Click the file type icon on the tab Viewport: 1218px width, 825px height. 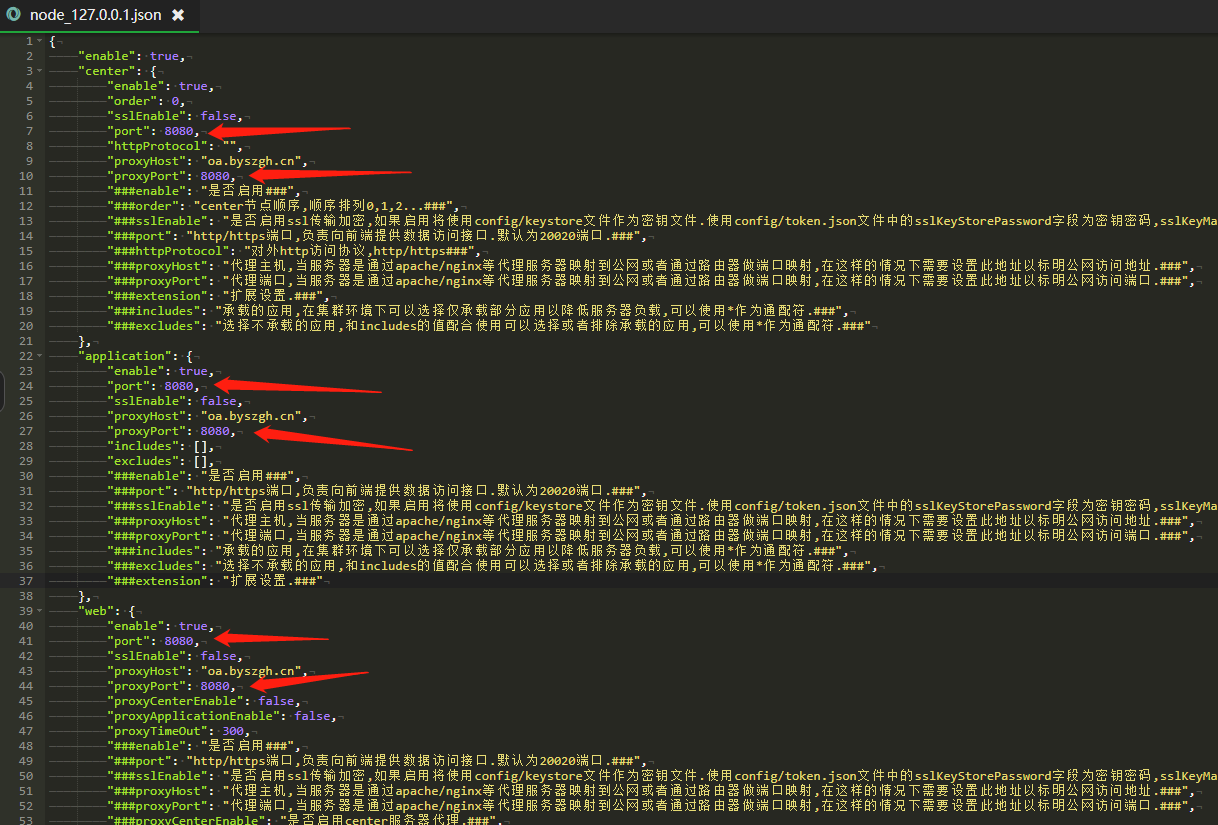pyautogui.click(x=13, y=15)
